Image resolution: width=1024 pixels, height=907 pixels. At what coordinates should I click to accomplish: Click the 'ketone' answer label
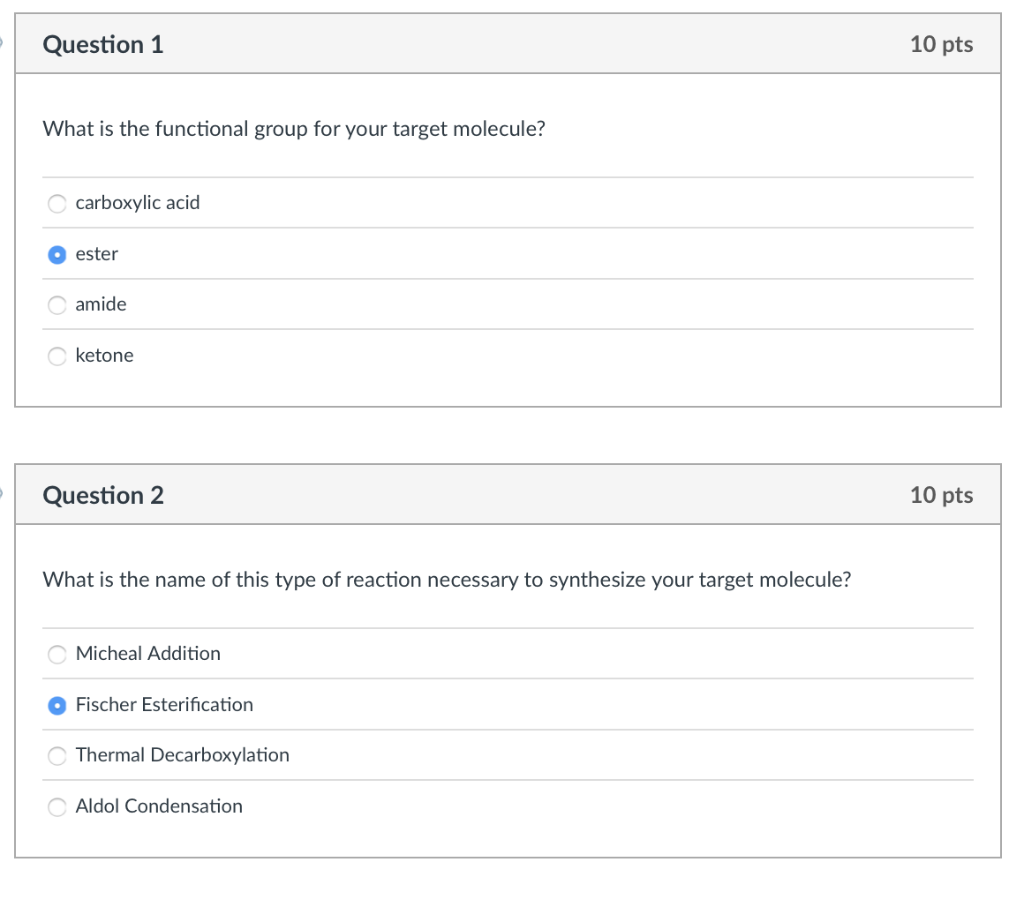(104, 355)
